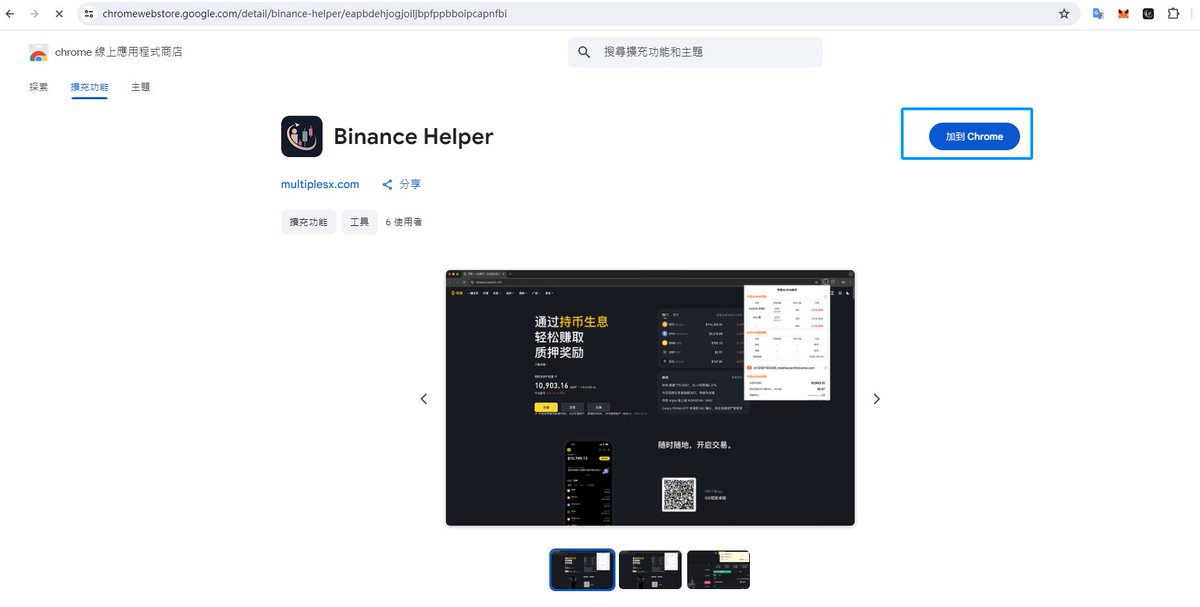Select the 擴充功能 tab
Viewport: 1200px width, 607px height.
tap(89, 87)
